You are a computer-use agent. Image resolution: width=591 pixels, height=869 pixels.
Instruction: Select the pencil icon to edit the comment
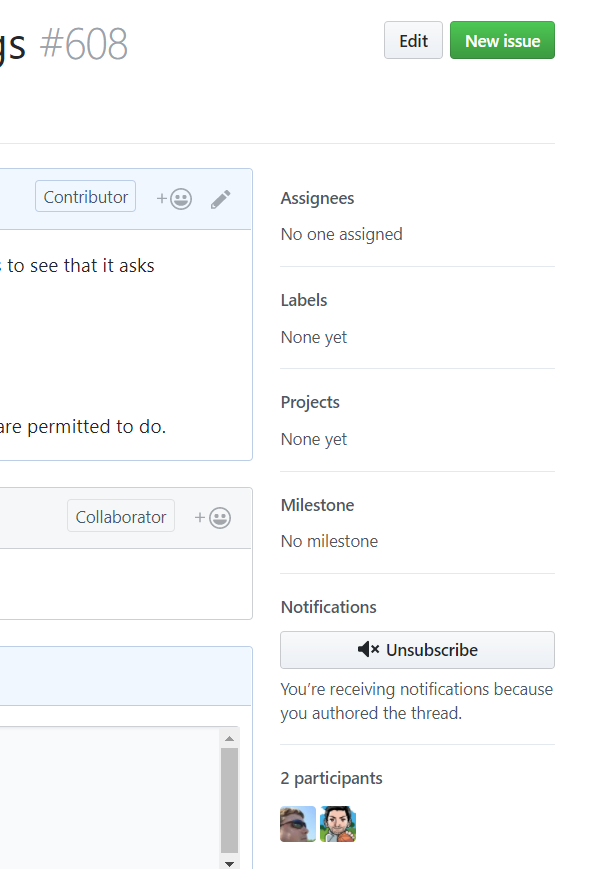click(x=221, y=198)
